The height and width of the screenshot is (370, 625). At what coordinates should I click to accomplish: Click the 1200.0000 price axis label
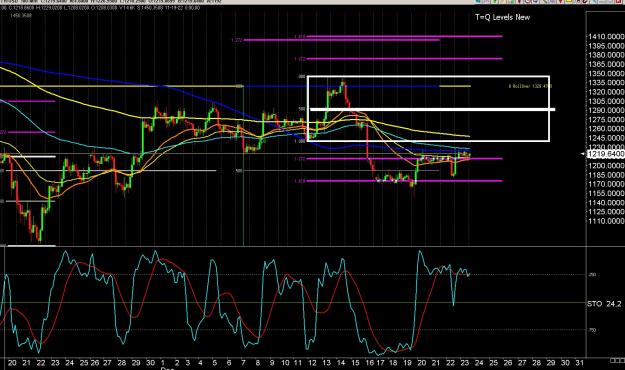(x=606, y=166)
